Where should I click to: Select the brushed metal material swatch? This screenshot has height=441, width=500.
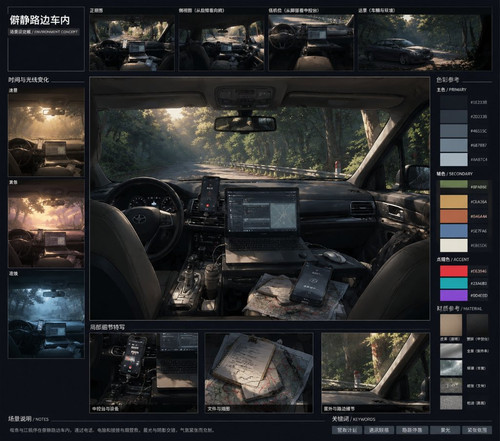[x=451, y=351]
